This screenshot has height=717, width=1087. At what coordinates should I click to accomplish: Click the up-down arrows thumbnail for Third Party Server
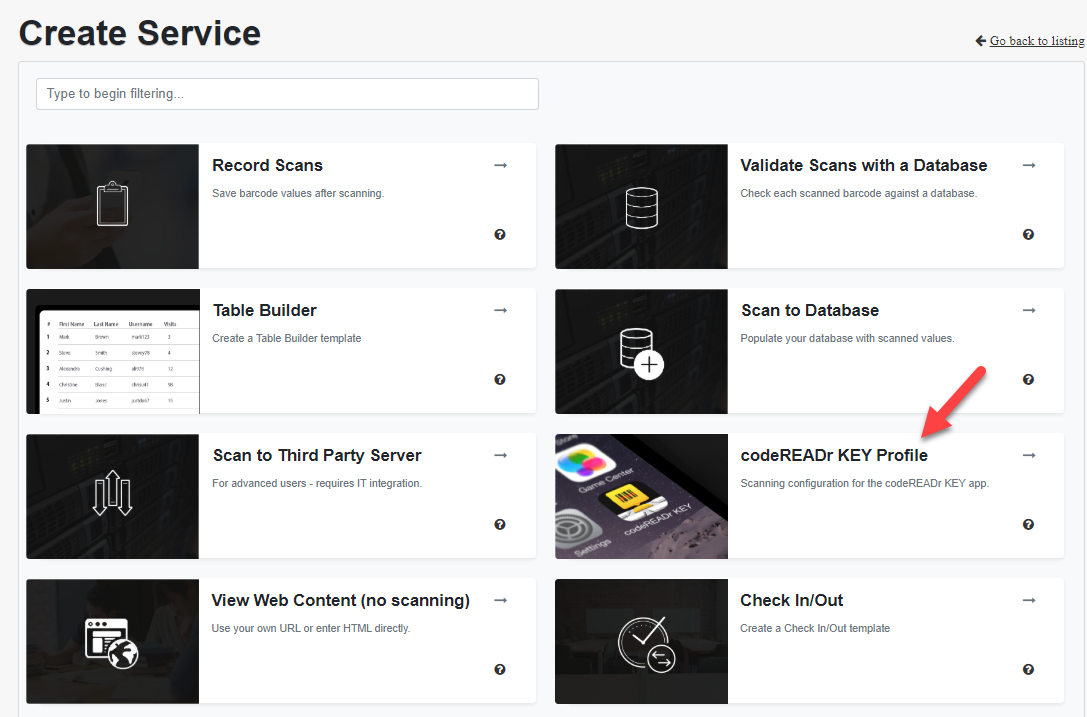pyautogui.click(x=112, y=496)
